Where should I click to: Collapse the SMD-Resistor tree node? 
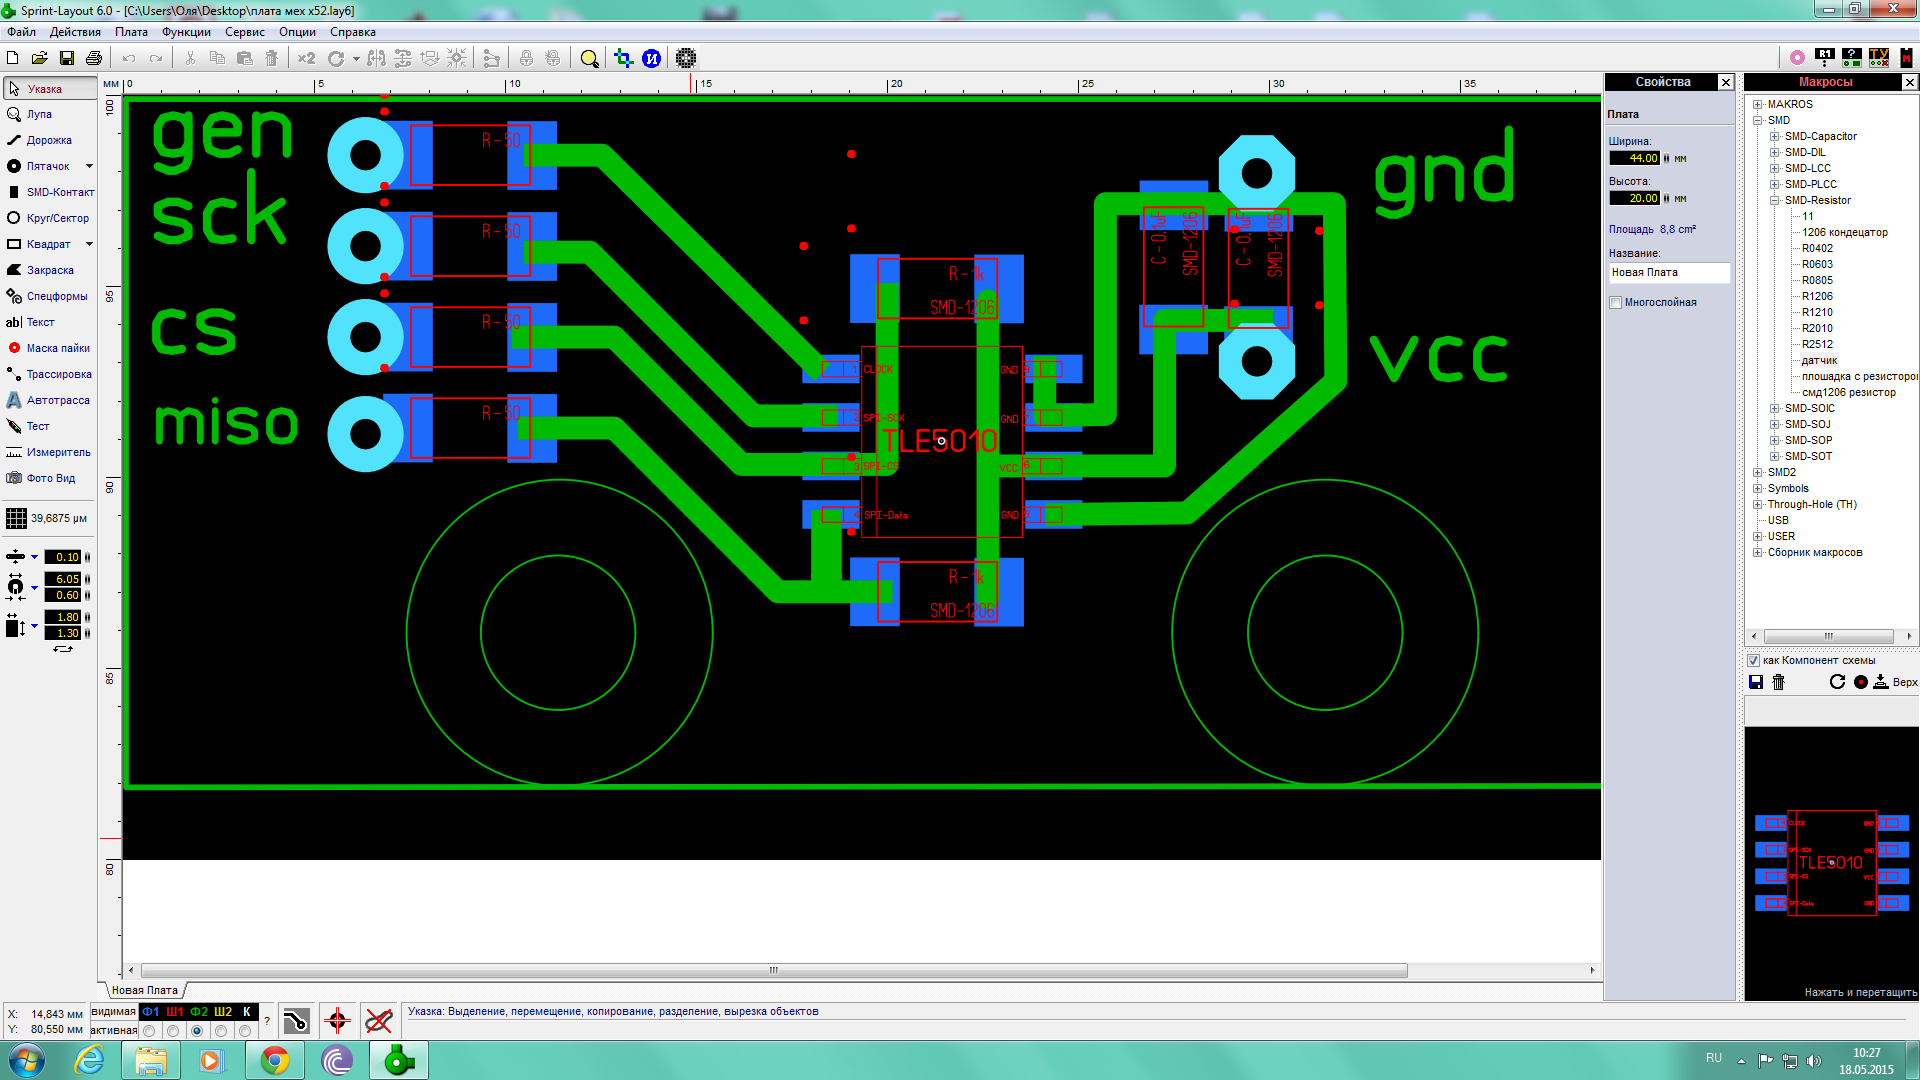[1774, 200]
